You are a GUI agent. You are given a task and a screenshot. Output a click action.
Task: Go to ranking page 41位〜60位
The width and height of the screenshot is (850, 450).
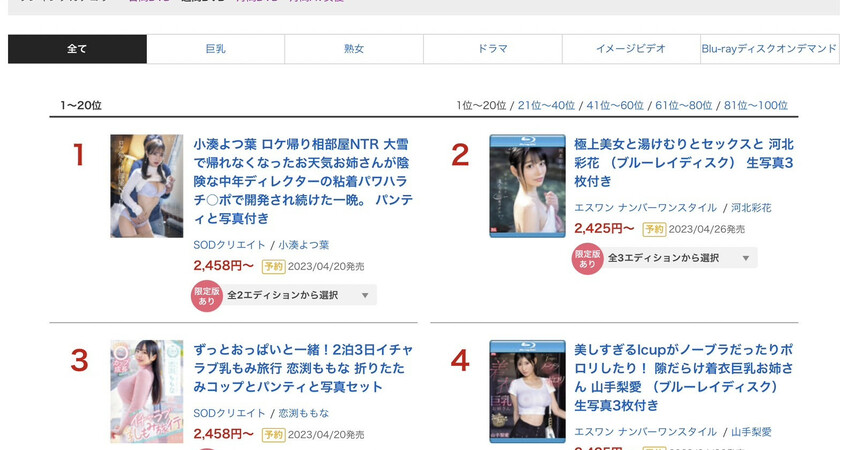point(615,105)
